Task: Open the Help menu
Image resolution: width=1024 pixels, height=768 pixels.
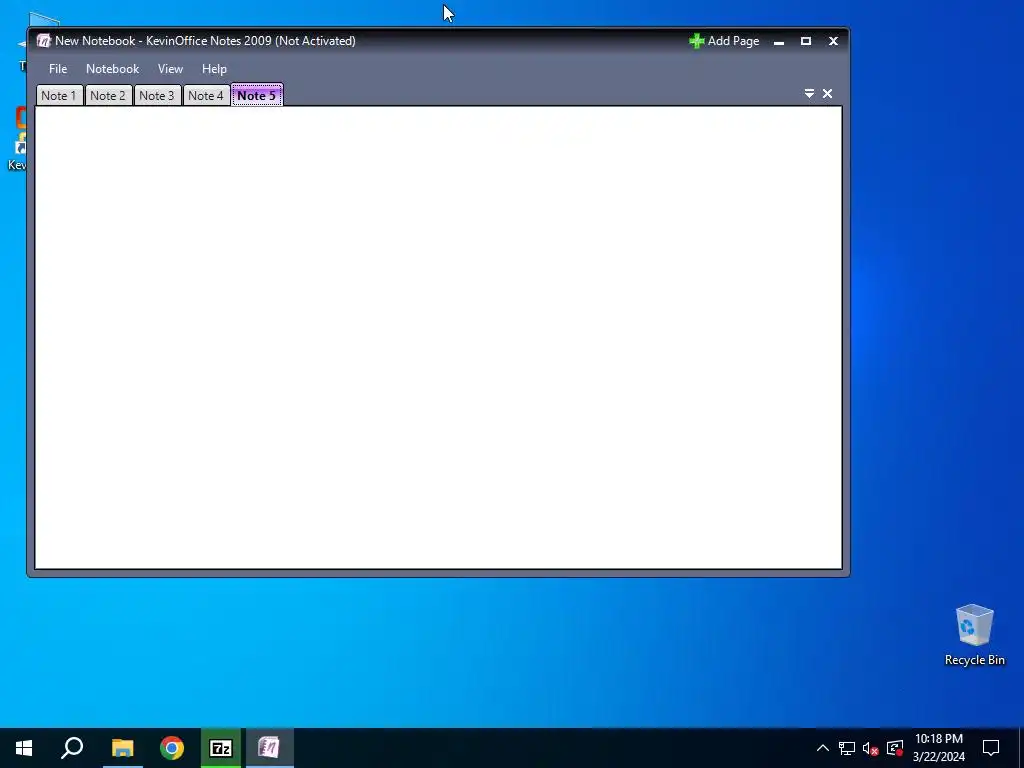Action: click(x=214, y=69)
